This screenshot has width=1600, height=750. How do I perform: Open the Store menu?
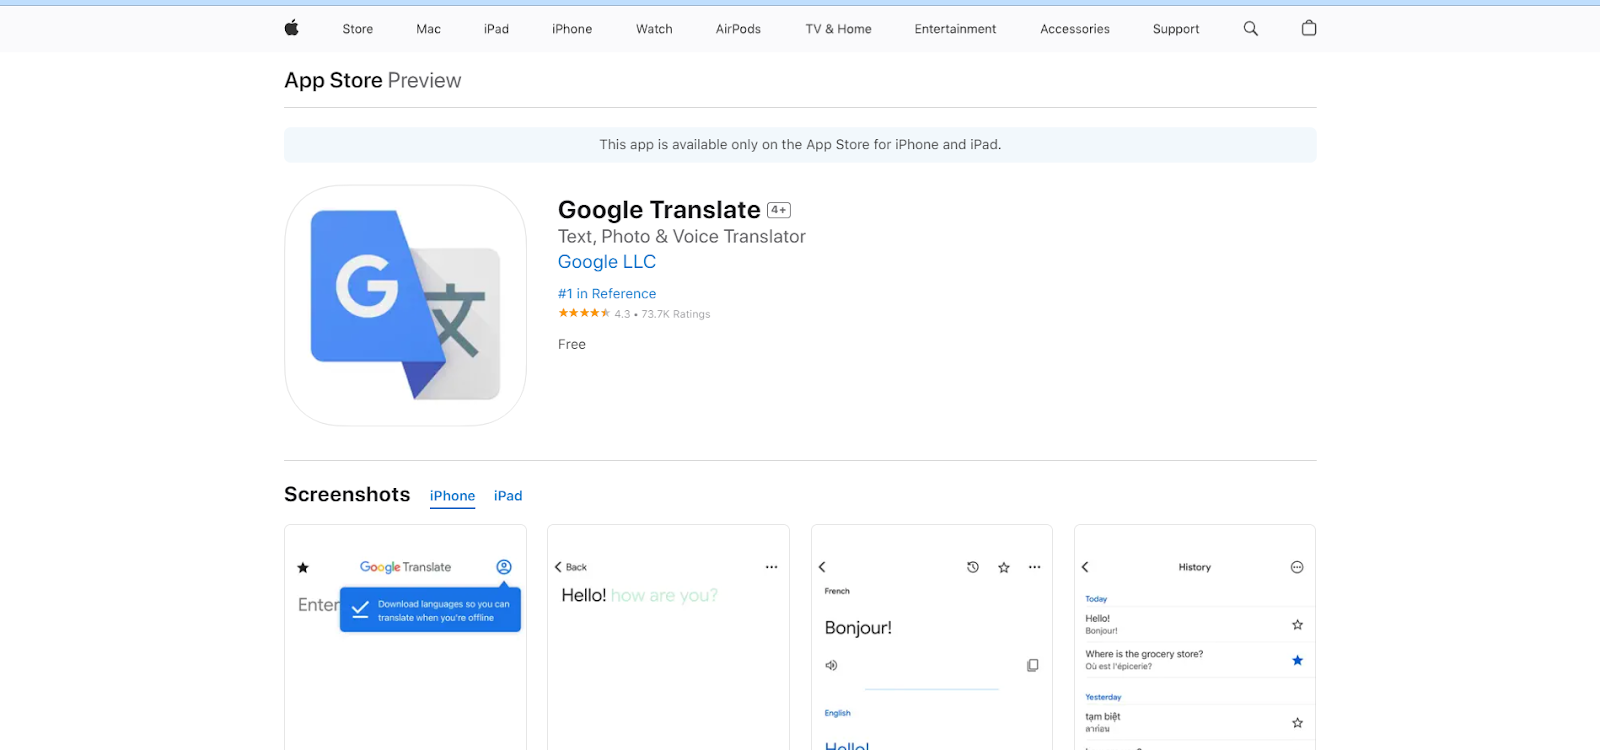[357, 29]
